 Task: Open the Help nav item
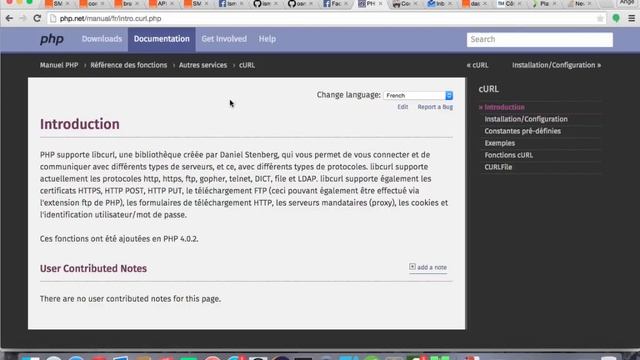267,39
